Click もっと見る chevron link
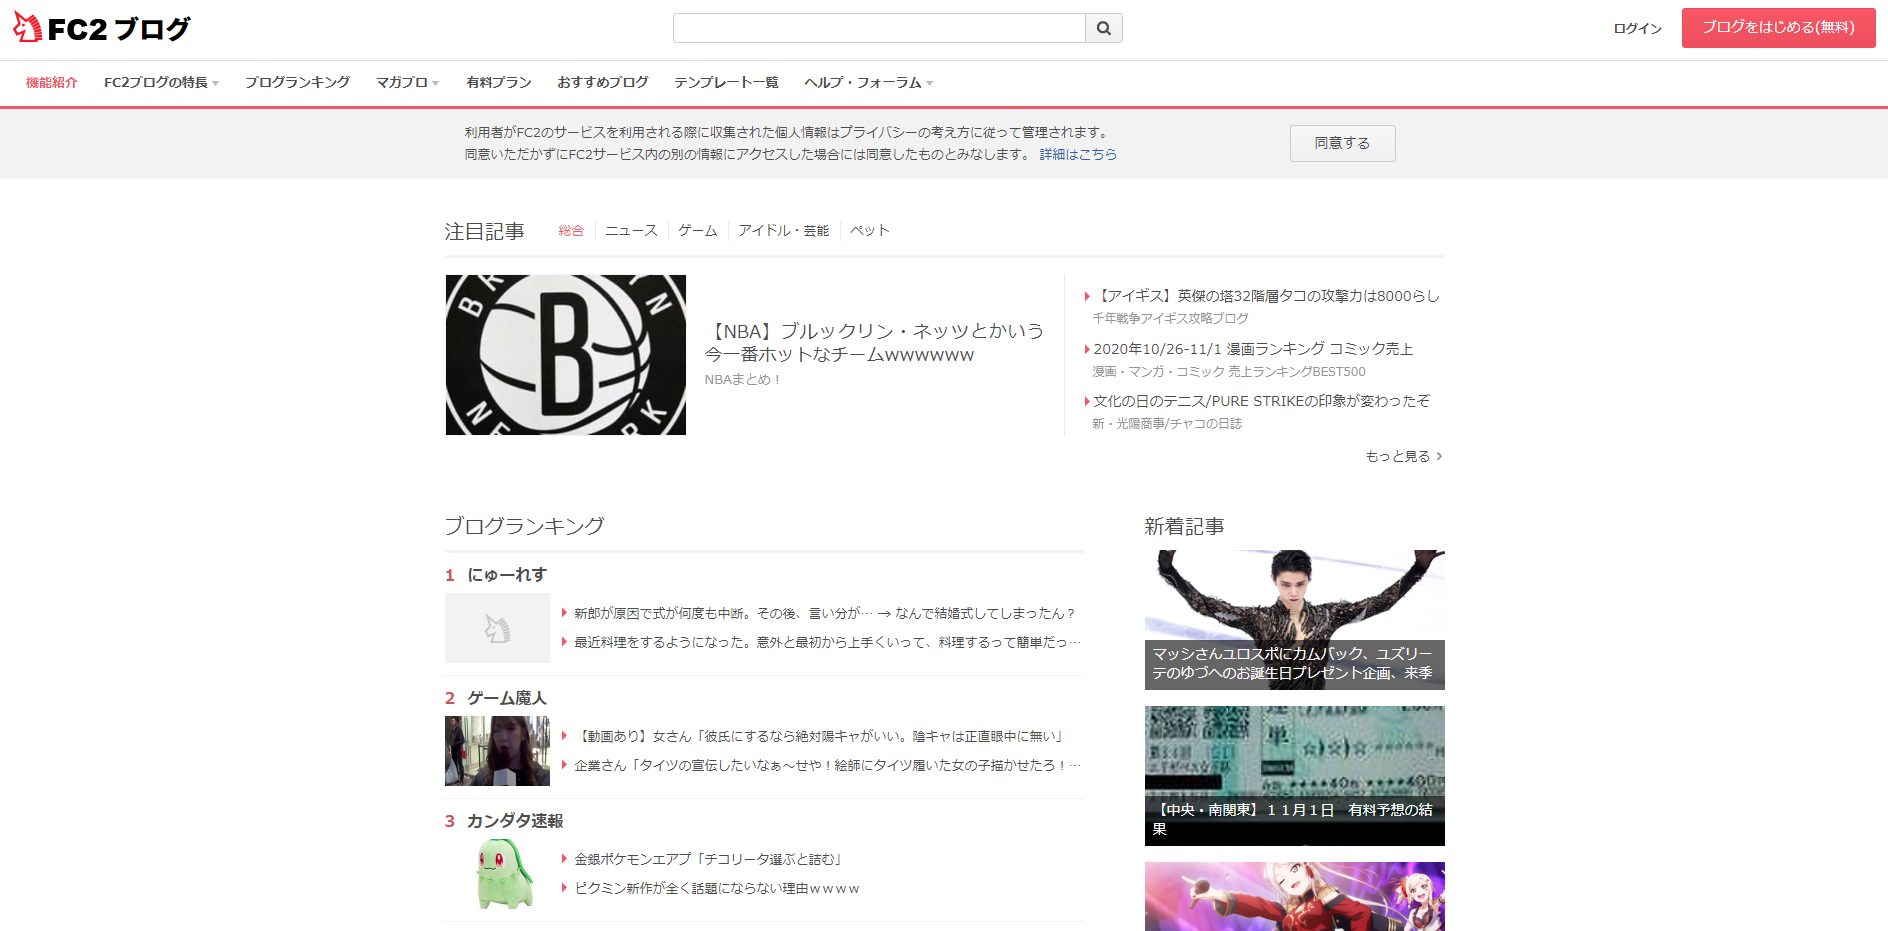The width and height of the screenshot is (1888, 931). [1404, 456]
